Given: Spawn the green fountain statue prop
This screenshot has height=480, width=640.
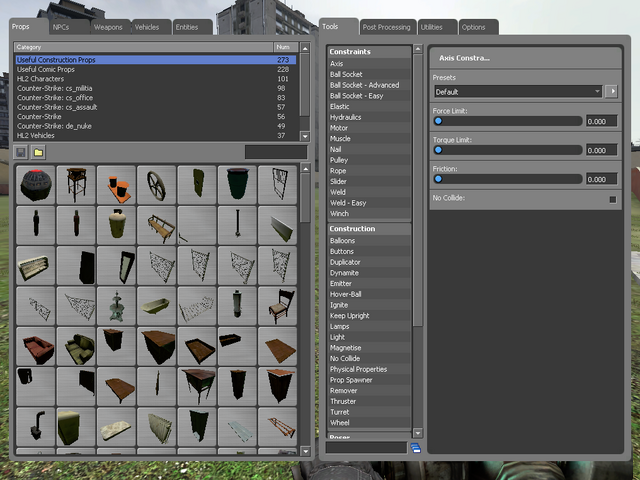Looking at the screenshot, I should (116, 306).
